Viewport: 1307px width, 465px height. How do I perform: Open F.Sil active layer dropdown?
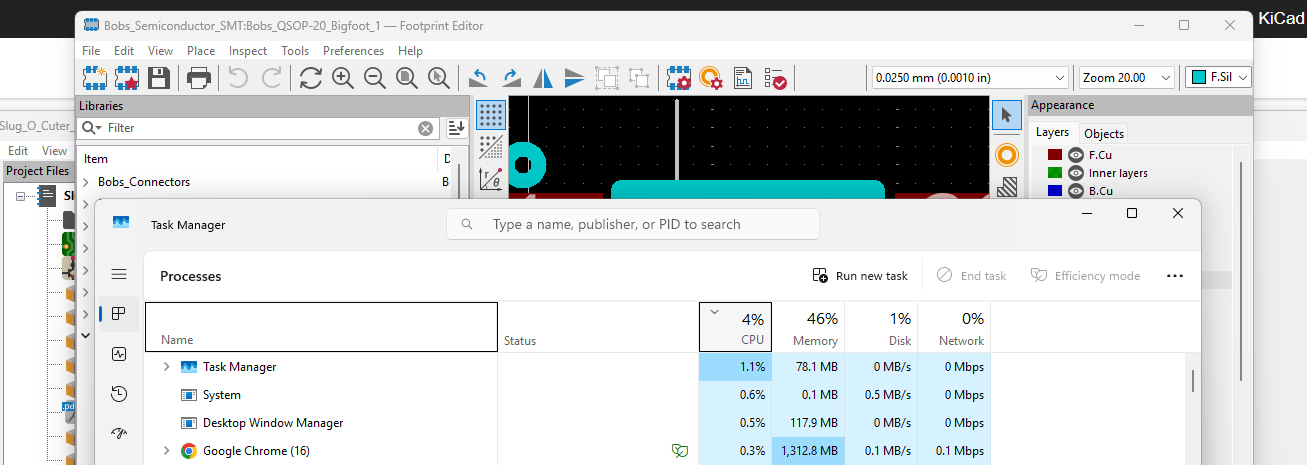pyautogui.click(x=1218, y=78)
